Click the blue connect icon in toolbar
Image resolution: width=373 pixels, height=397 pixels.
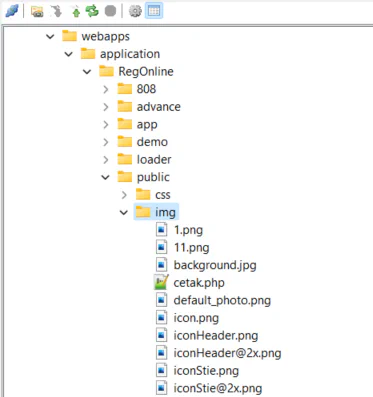[11, 11]
